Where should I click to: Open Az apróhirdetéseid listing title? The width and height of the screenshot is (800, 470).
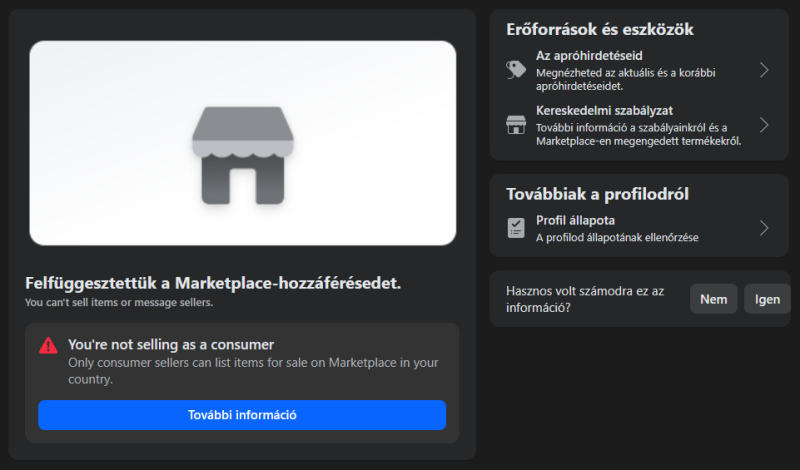coord(589,56)
